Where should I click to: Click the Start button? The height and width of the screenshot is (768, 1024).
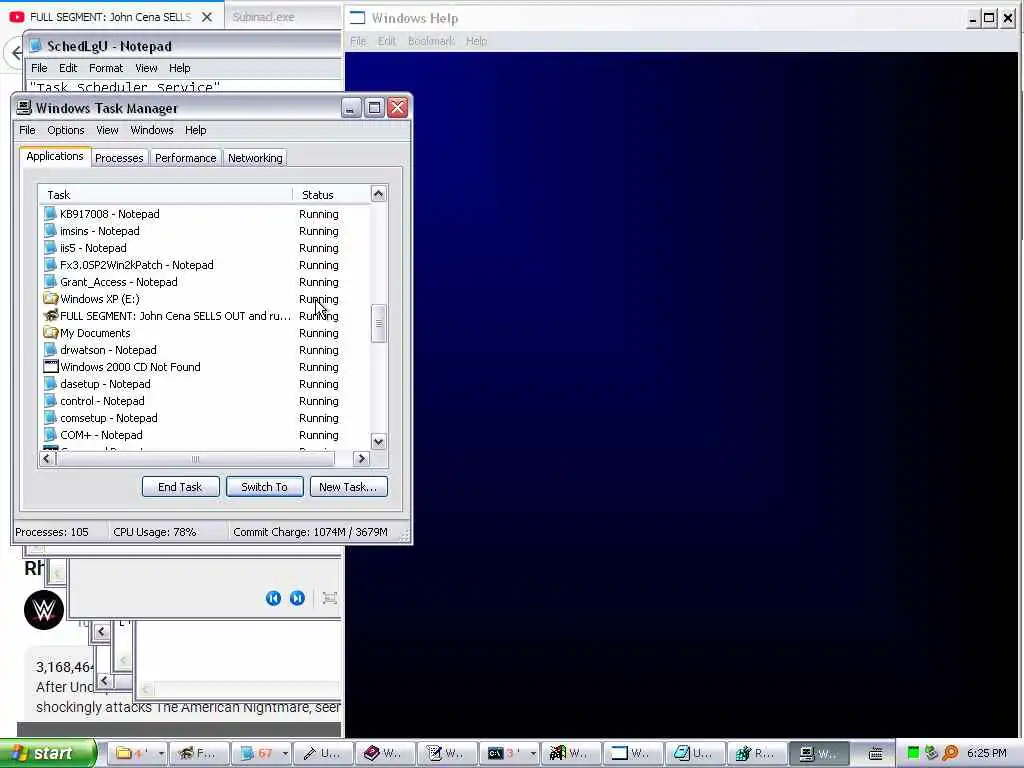[x=47, y=753]
